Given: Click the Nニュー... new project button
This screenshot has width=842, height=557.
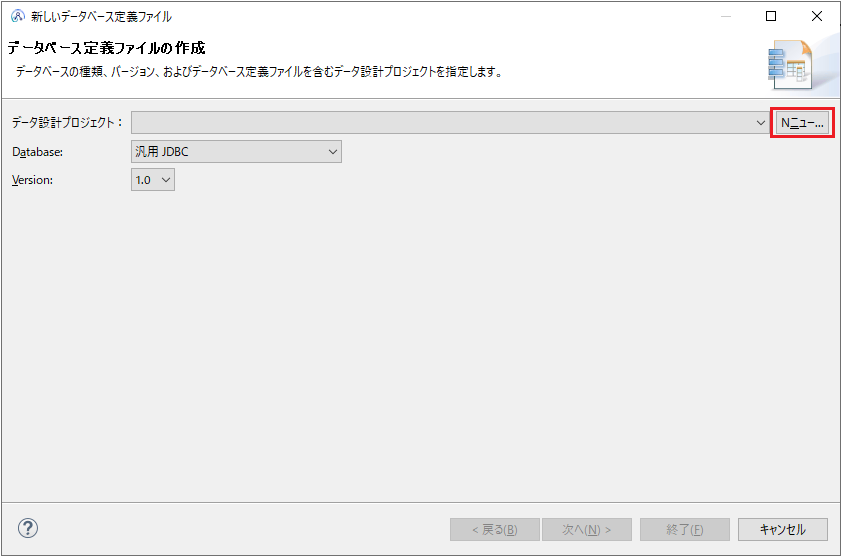Looking at the screenshot, I should click(802, 123).
